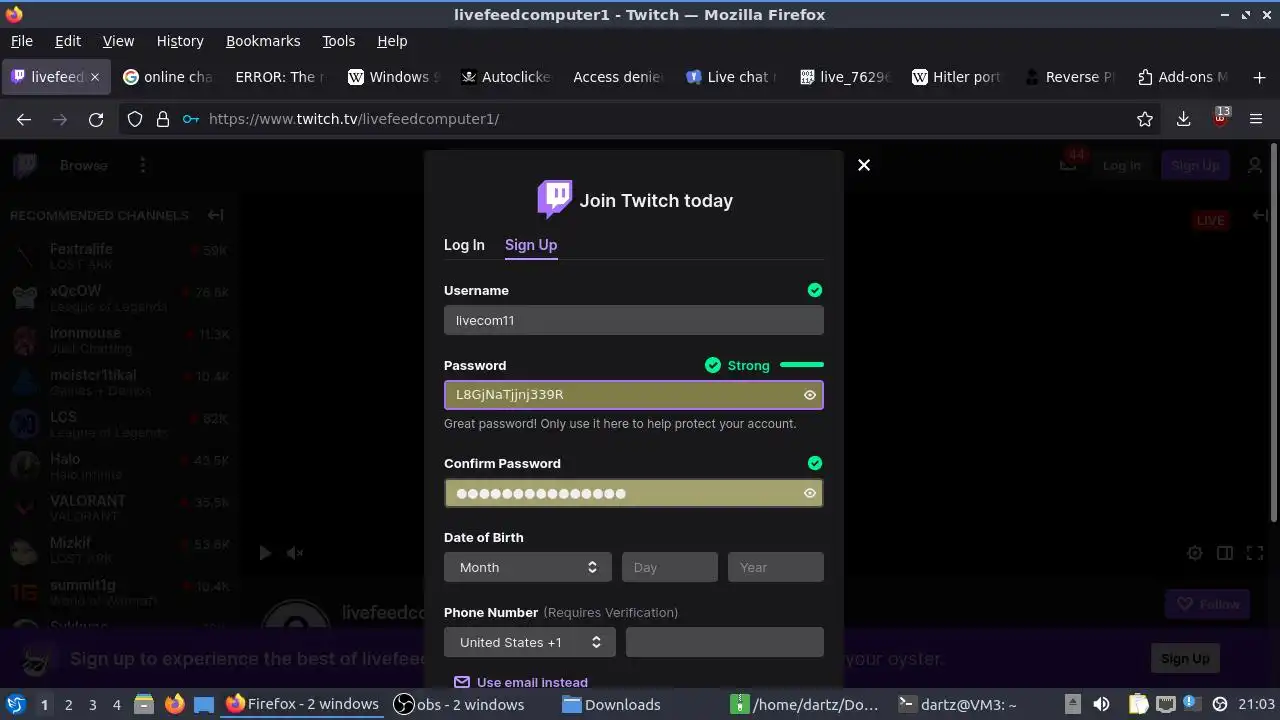Click the clipboard tray icon
This screenshot has width=1280, height=720.
[x=1140, y=704]
